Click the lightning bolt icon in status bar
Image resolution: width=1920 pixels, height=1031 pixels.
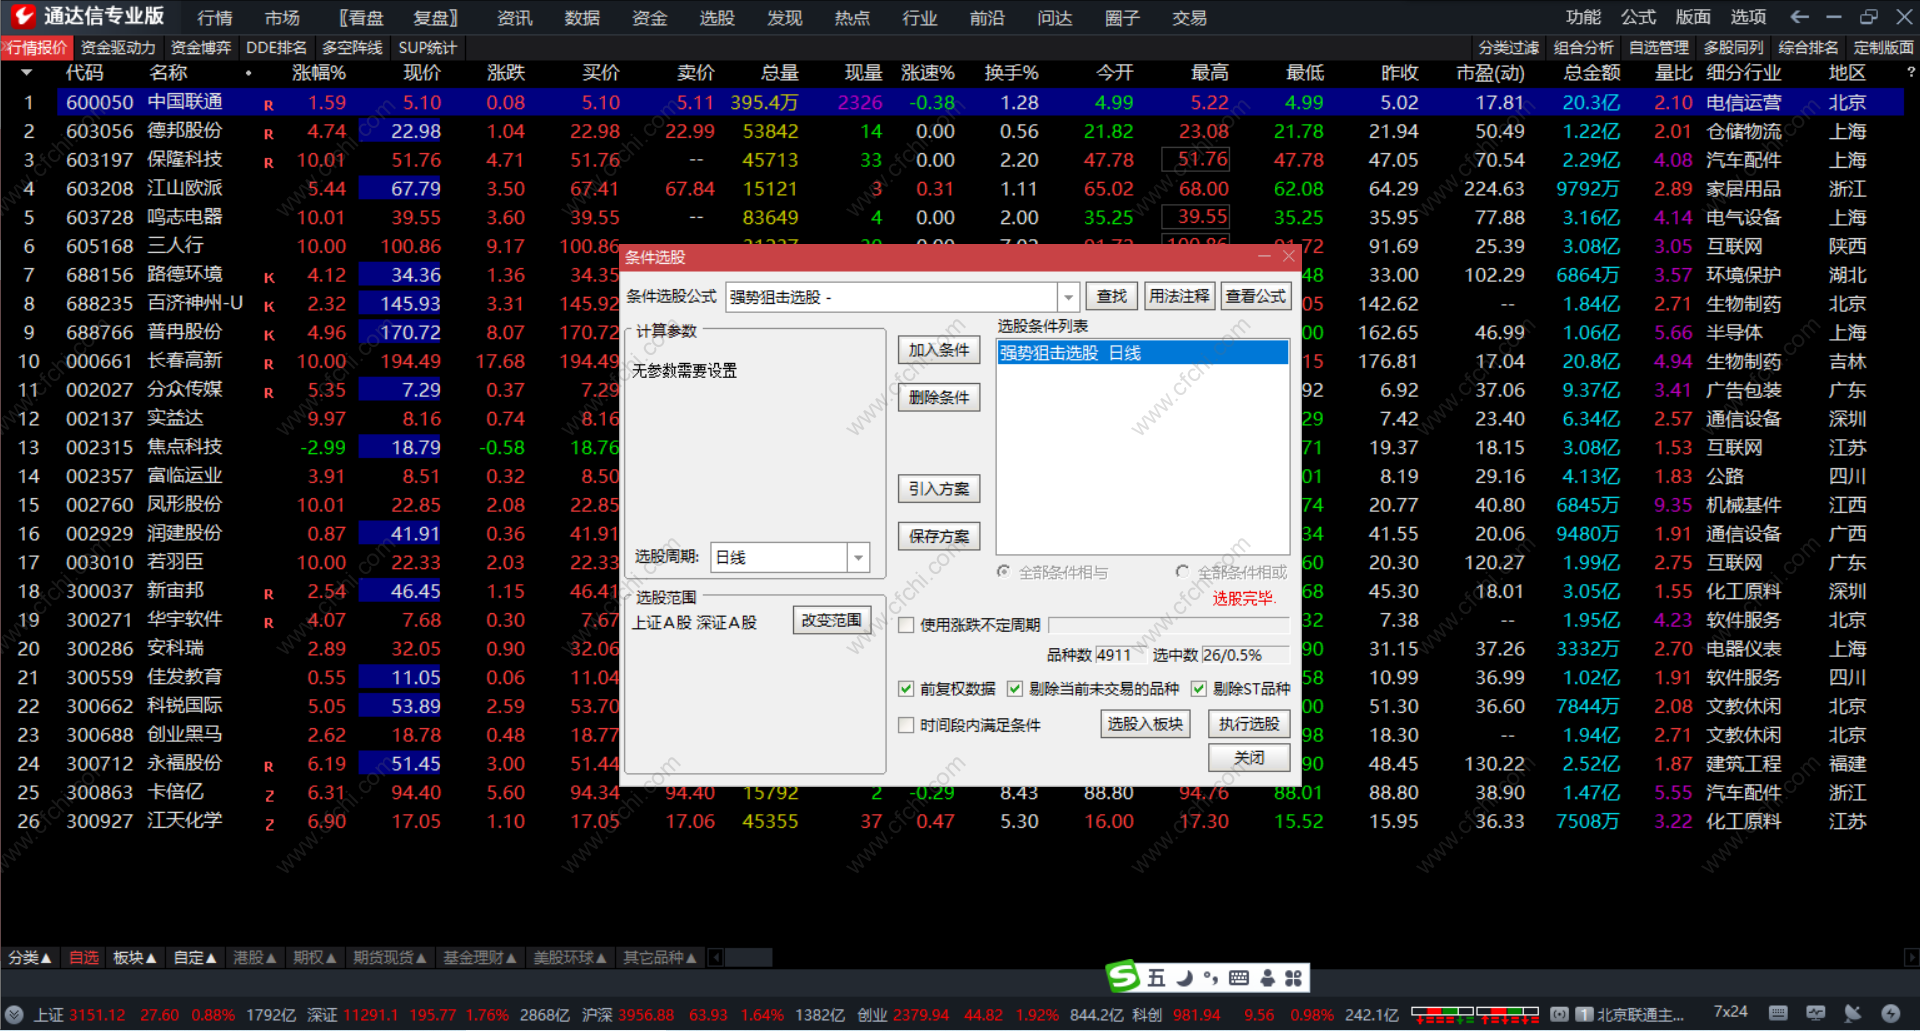click(x=1890, y=1013)
